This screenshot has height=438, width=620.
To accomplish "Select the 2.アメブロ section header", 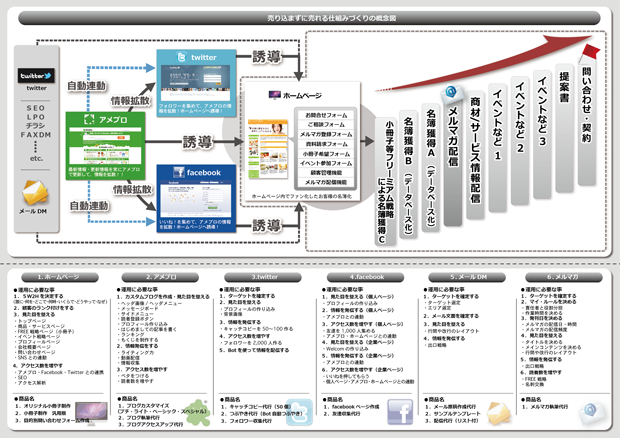I will tap(161, 277).
